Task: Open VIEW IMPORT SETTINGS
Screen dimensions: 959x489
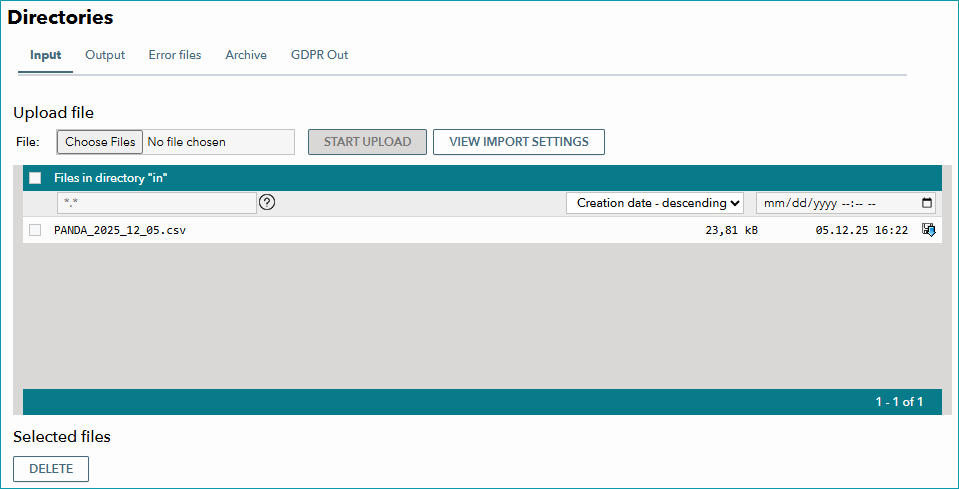Action: click(x=519, y=142)
